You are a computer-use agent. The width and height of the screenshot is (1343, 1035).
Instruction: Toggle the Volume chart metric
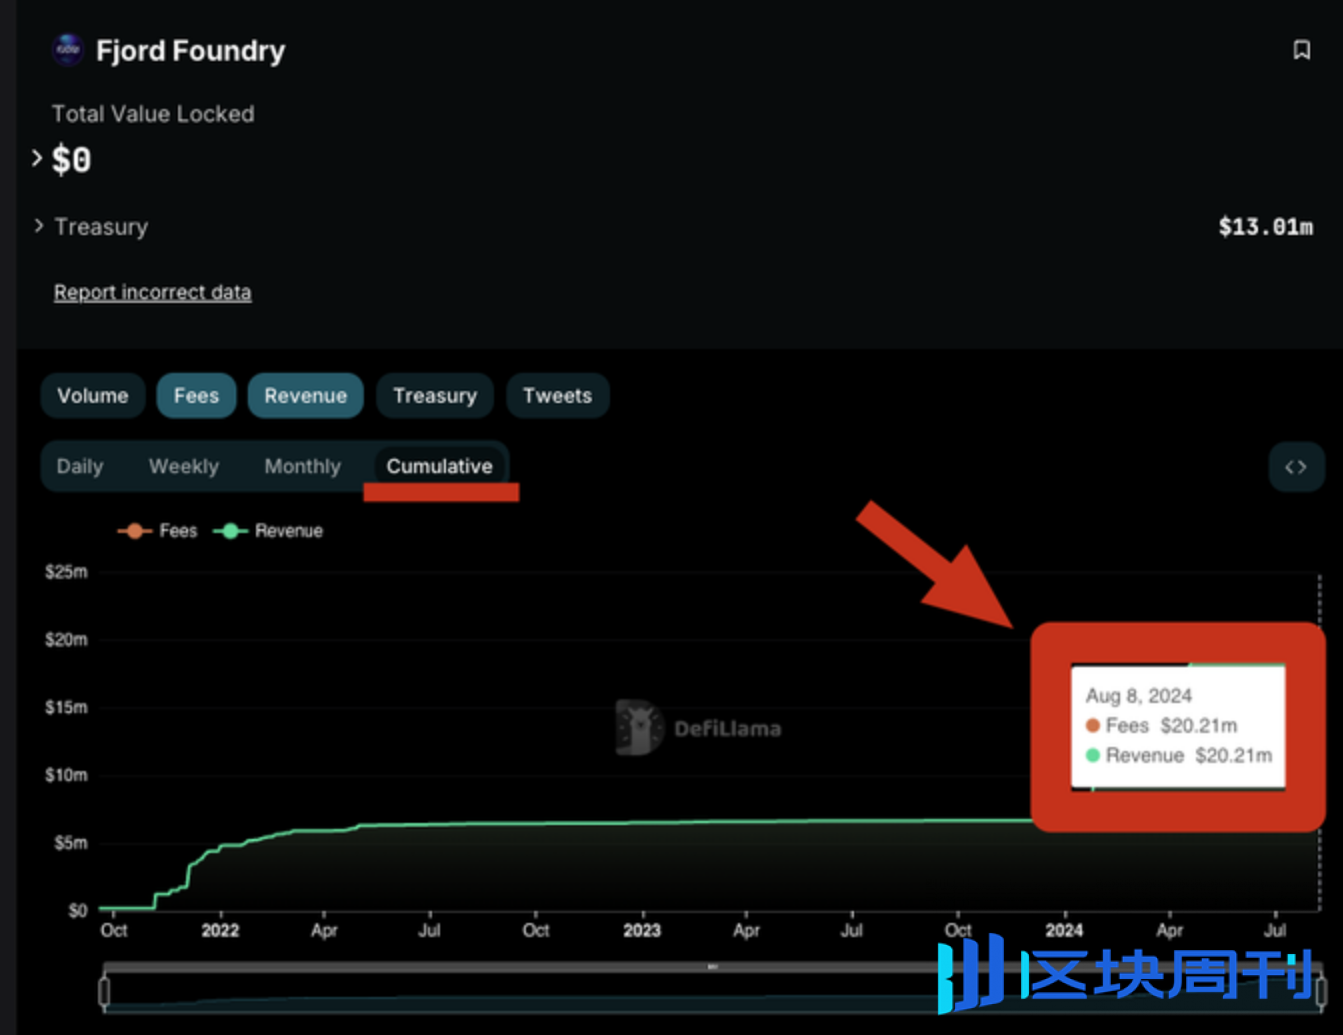coord(93,396)
